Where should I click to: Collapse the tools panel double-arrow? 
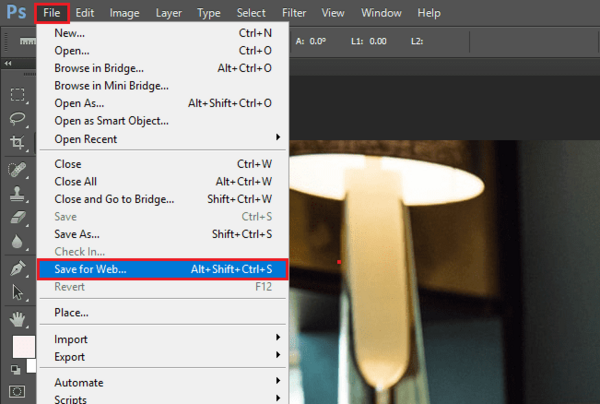pyautogui.click(x=8, y=63)
